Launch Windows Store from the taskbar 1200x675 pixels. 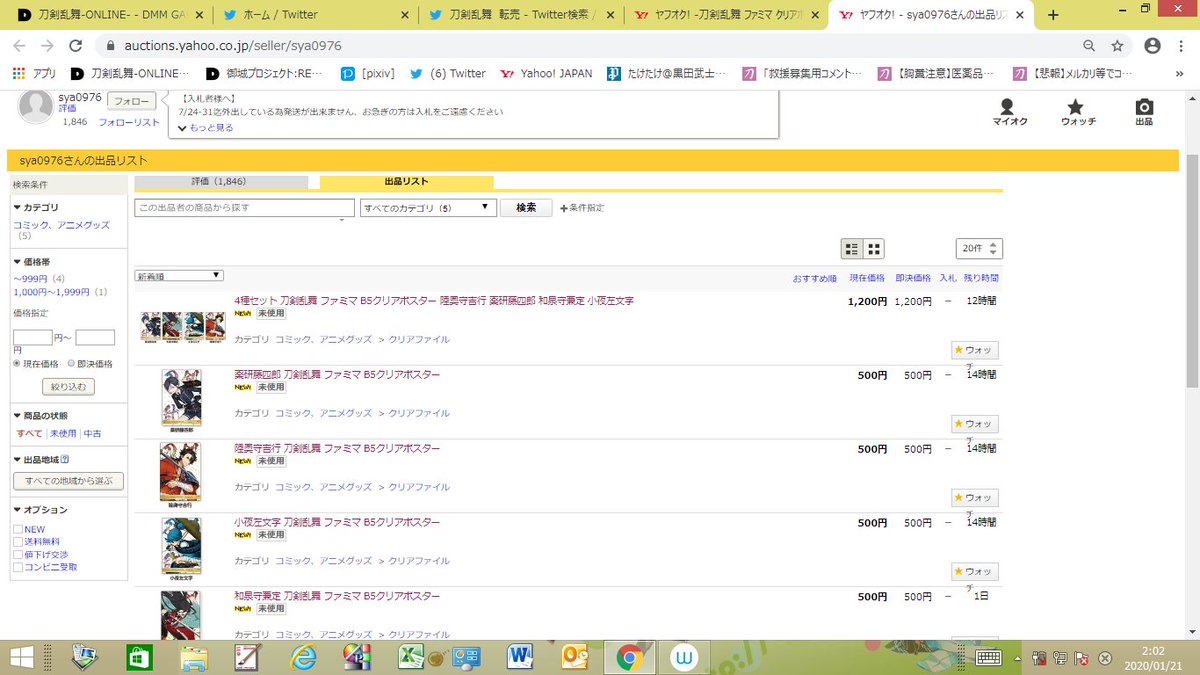(x=139, y=658)
